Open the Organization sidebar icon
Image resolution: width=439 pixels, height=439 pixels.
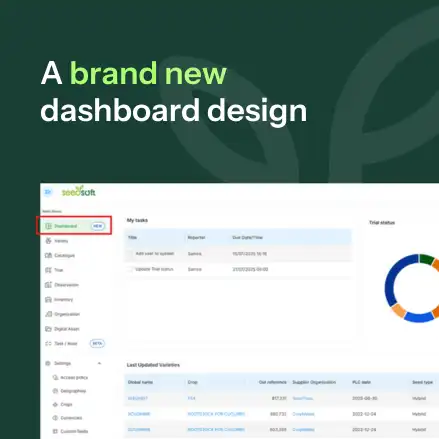(x=48, y=314)
